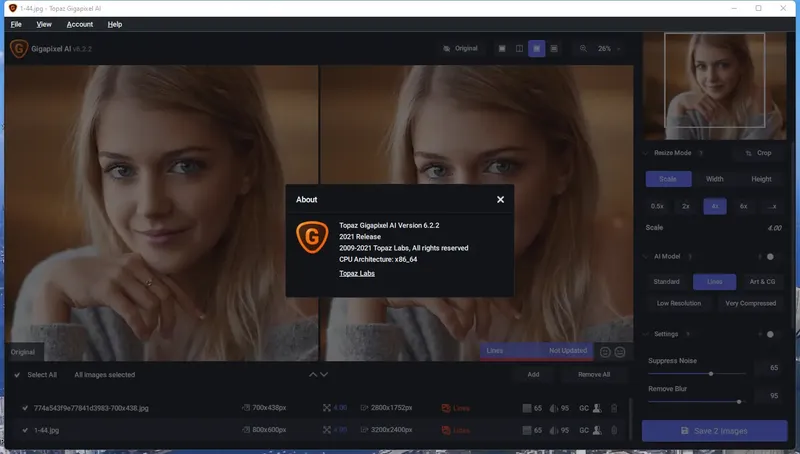Delete 774a543f9e77841d3983-700x438.jpg with trash icon
The height and width of the screenshot is (454, 800).
click(614, 408)
